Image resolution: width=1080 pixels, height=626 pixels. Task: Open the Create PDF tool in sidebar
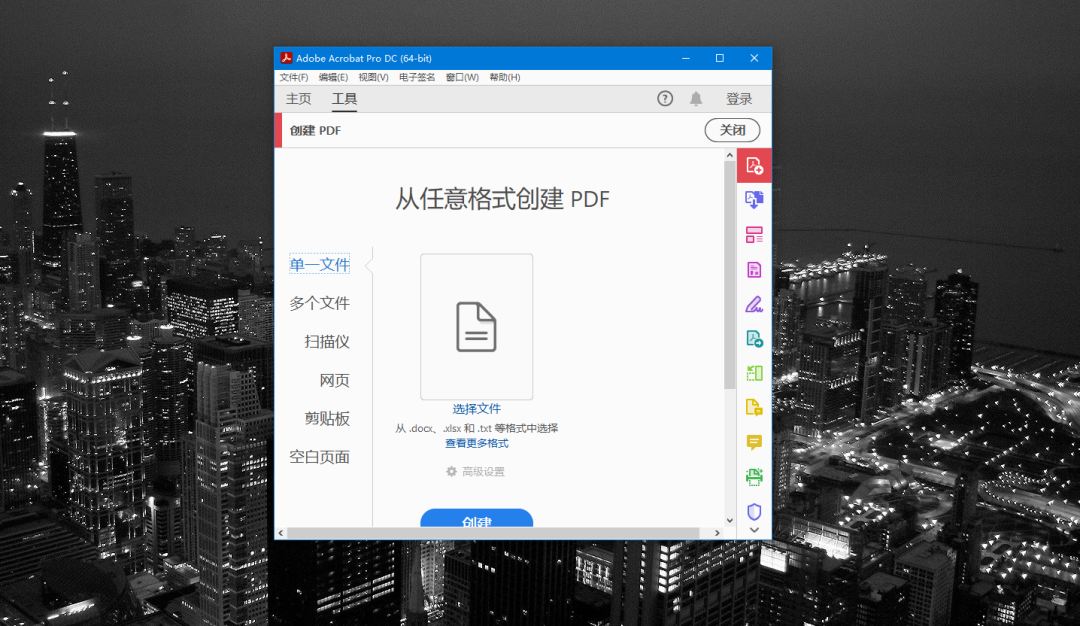(x=754, y=166)
